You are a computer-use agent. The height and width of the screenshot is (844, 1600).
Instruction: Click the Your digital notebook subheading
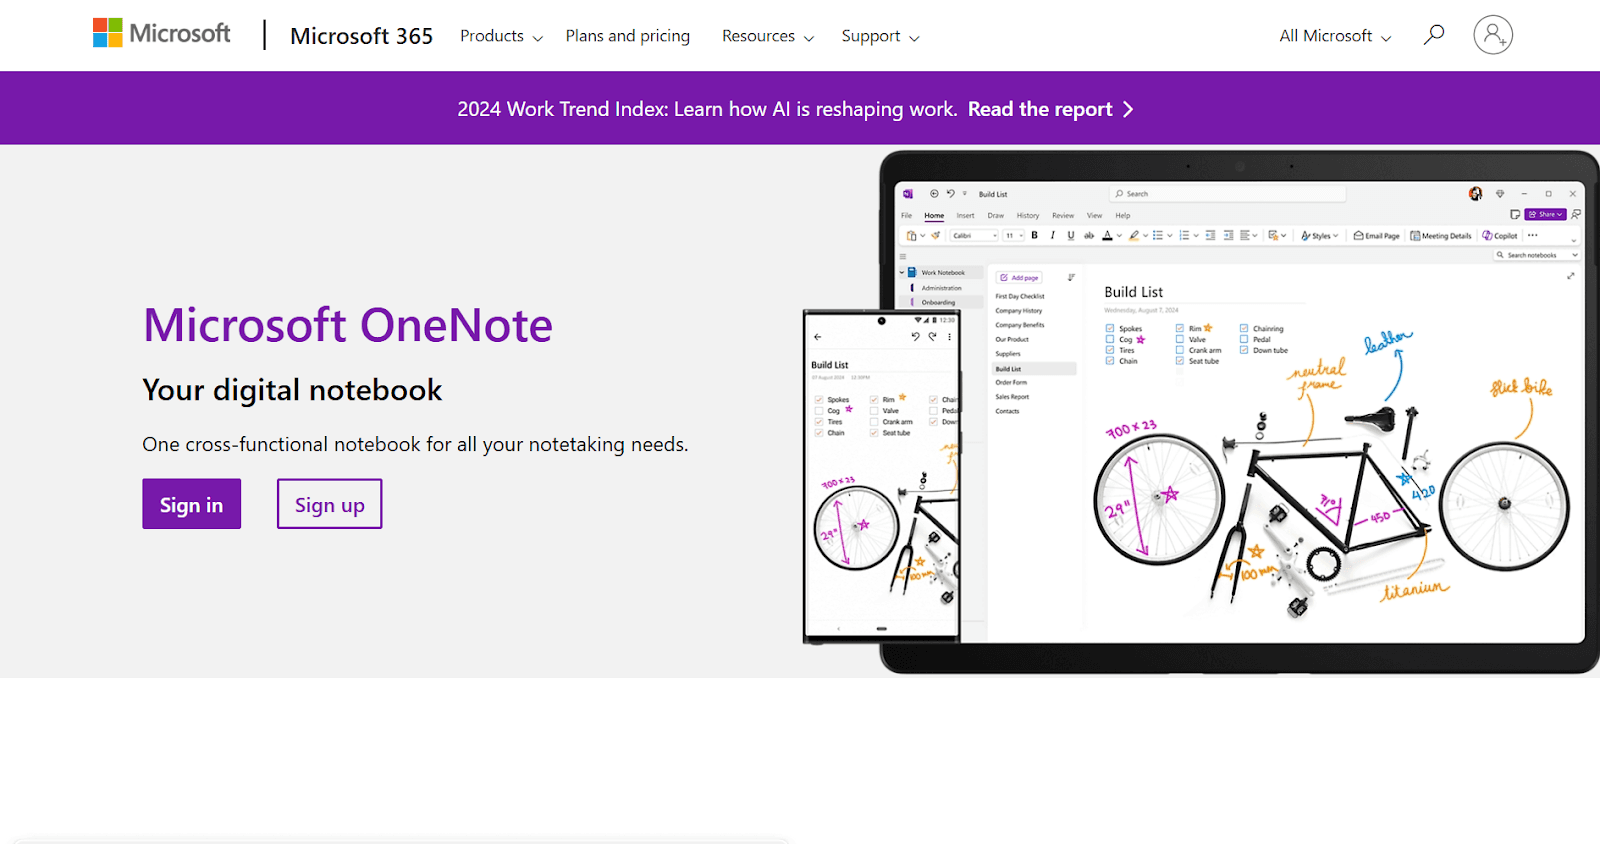[292, 390]
